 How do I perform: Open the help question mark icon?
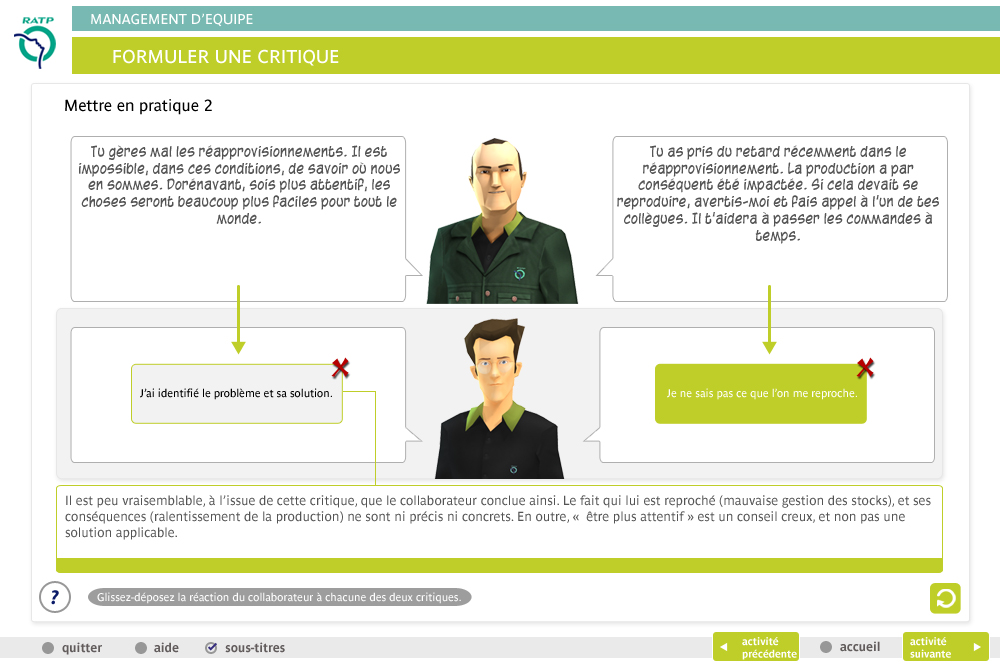[x=55, y=597]
